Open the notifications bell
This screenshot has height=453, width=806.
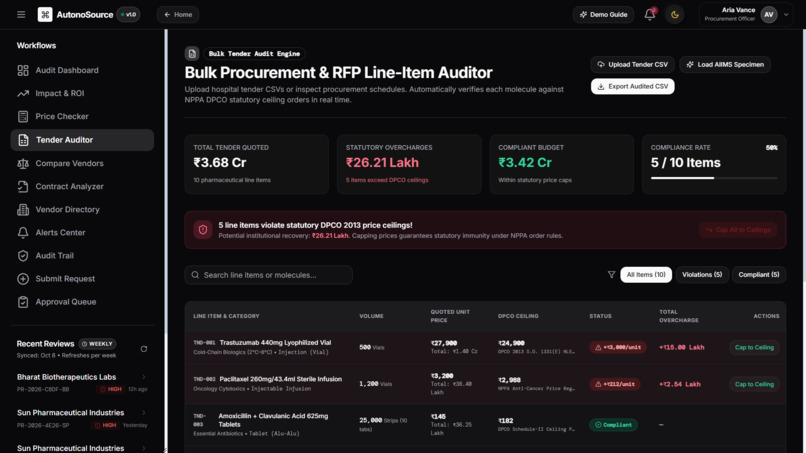click(650, 14)
